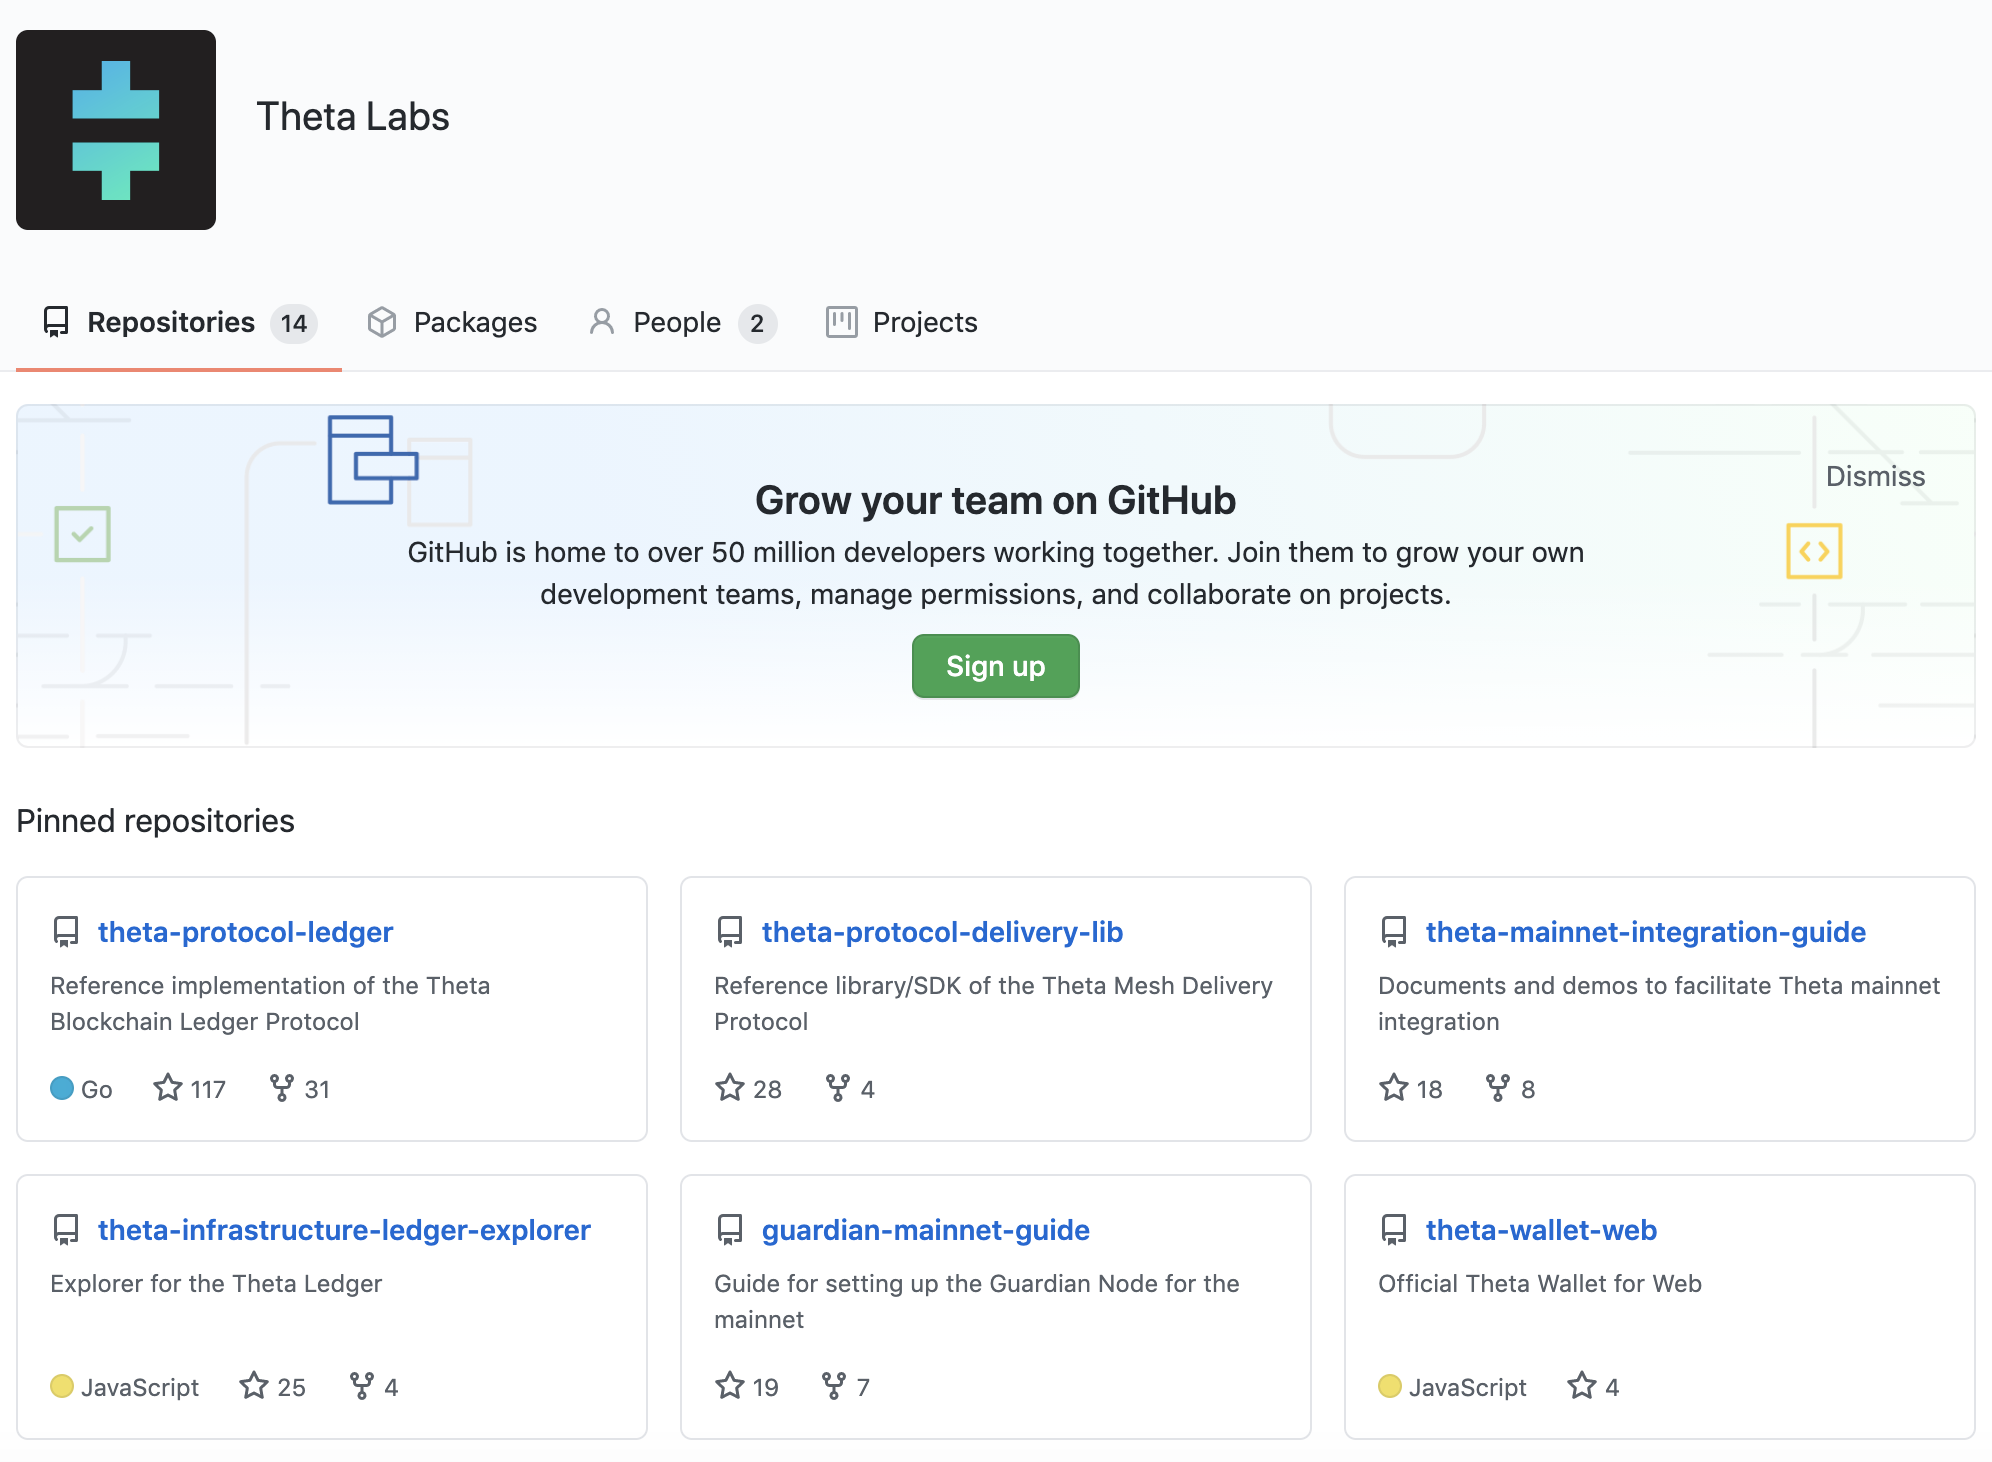The width and height of the screenshot is (1992, 1462).
Task: Click star icon on theta-protocol-delivery-lib card
Action: (x=730, y=1088)
